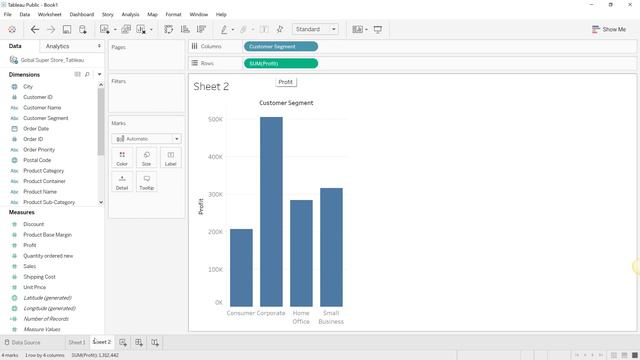Expand the Clear Sheet dropdown arrow
This screenshot has width=640, height=360.
(151, 29)
